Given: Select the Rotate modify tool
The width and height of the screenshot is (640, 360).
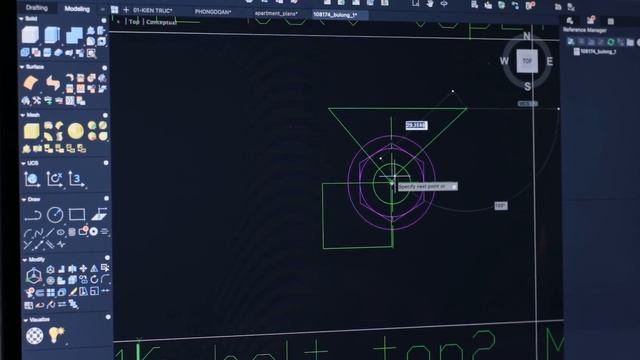Looking at the screenshot, I should (x=94, y=280).
